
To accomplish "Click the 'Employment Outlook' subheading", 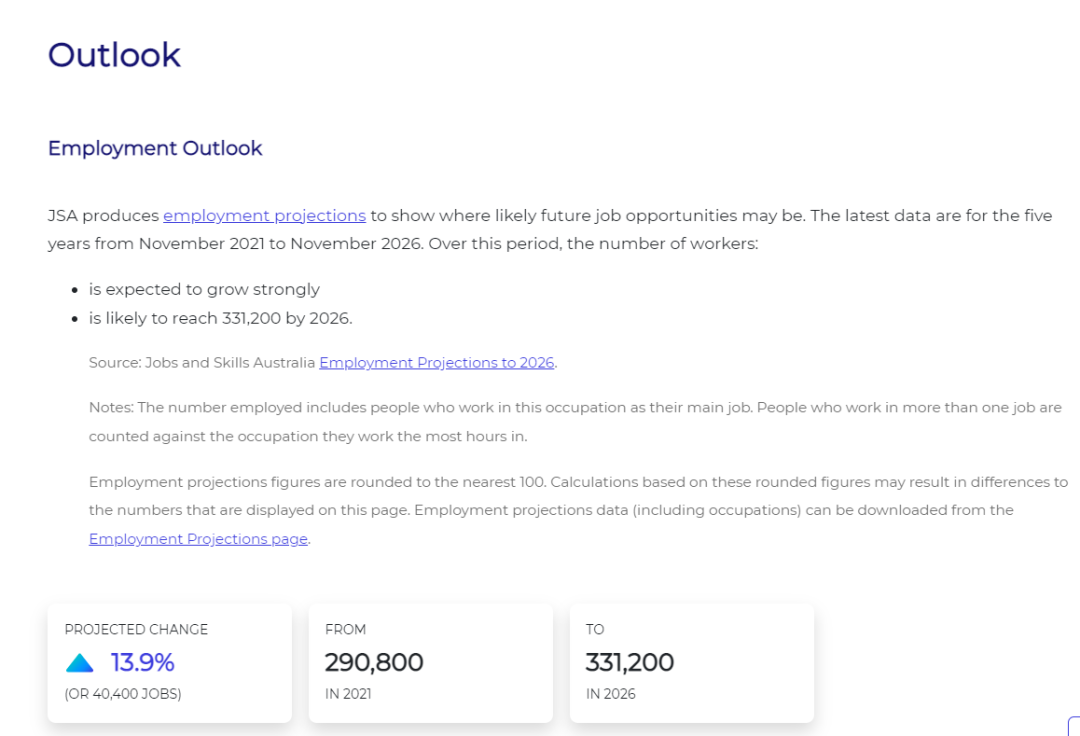I will click(155, 148).
